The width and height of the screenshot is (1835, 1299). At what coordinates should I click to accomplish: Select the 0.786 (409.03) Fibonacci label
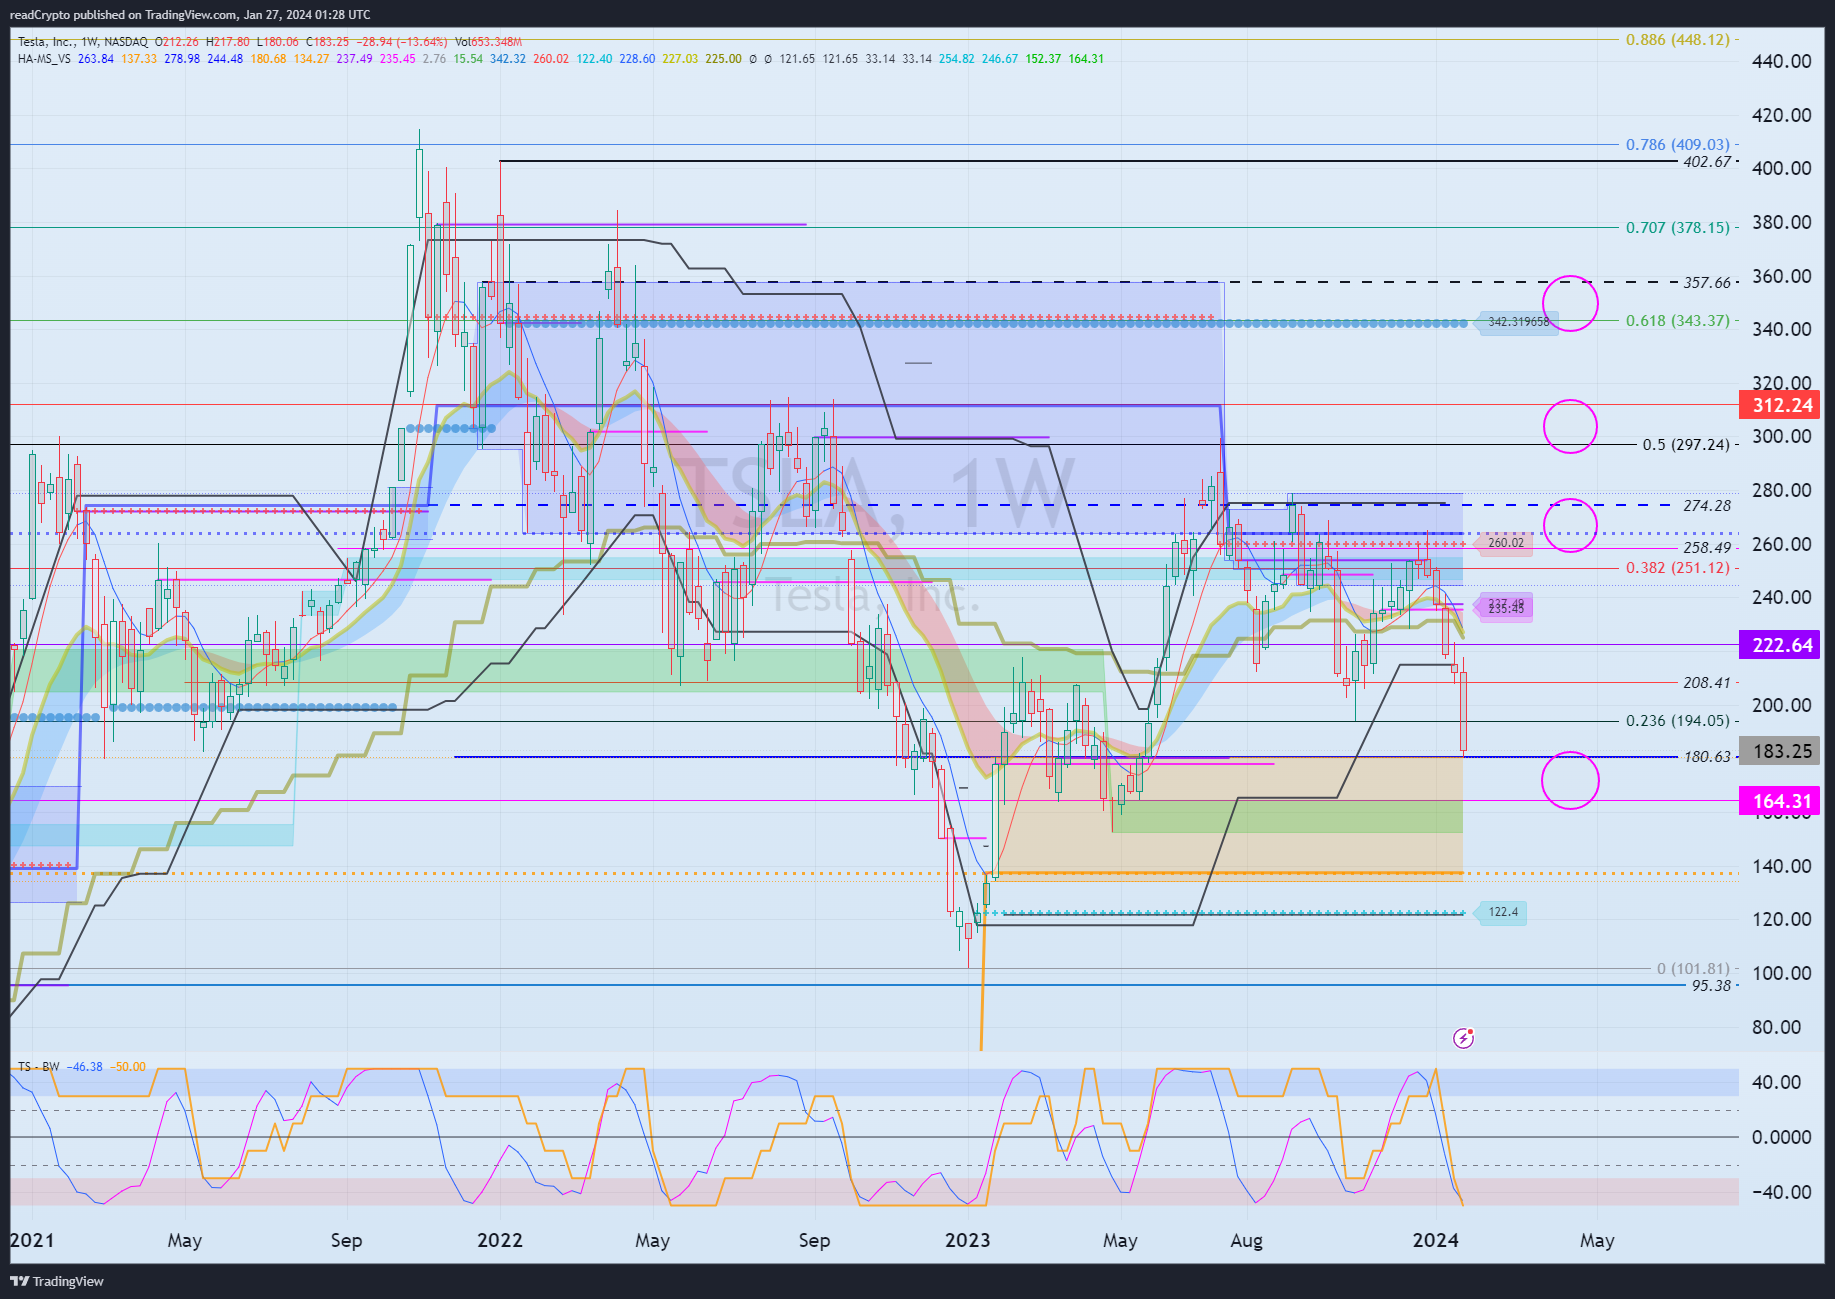(1677, 145)
